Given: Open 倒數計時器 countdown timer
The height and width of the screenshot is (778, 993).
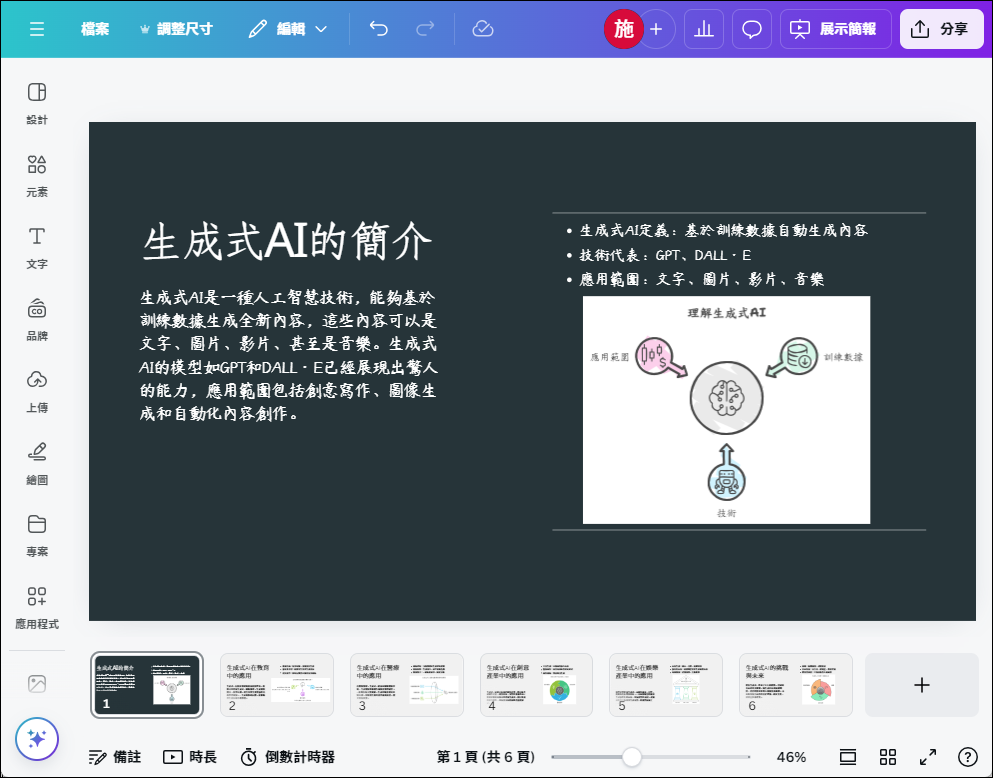Looking at the screenshot, I should (288, 757).
